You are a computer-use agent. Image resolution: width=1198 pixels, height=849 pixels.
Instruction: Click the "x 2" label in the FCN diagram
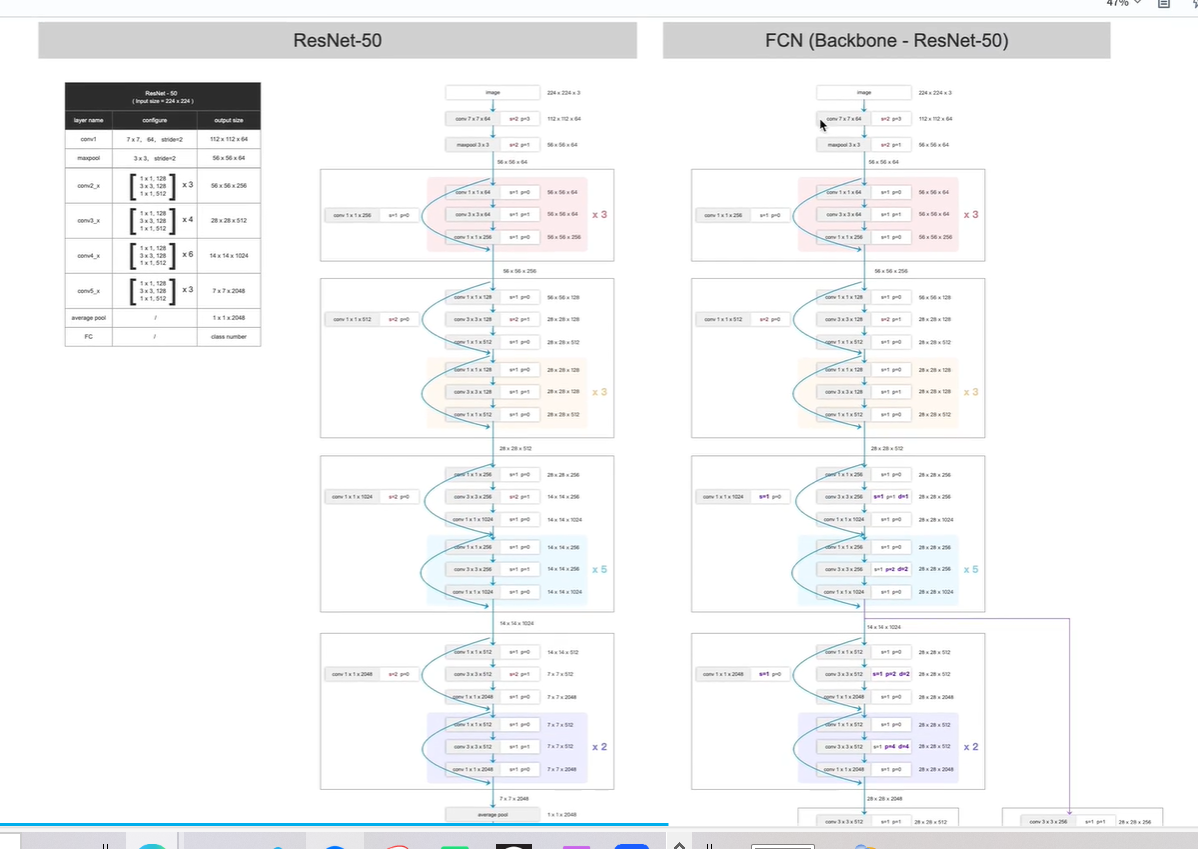(x=970, y=747)
